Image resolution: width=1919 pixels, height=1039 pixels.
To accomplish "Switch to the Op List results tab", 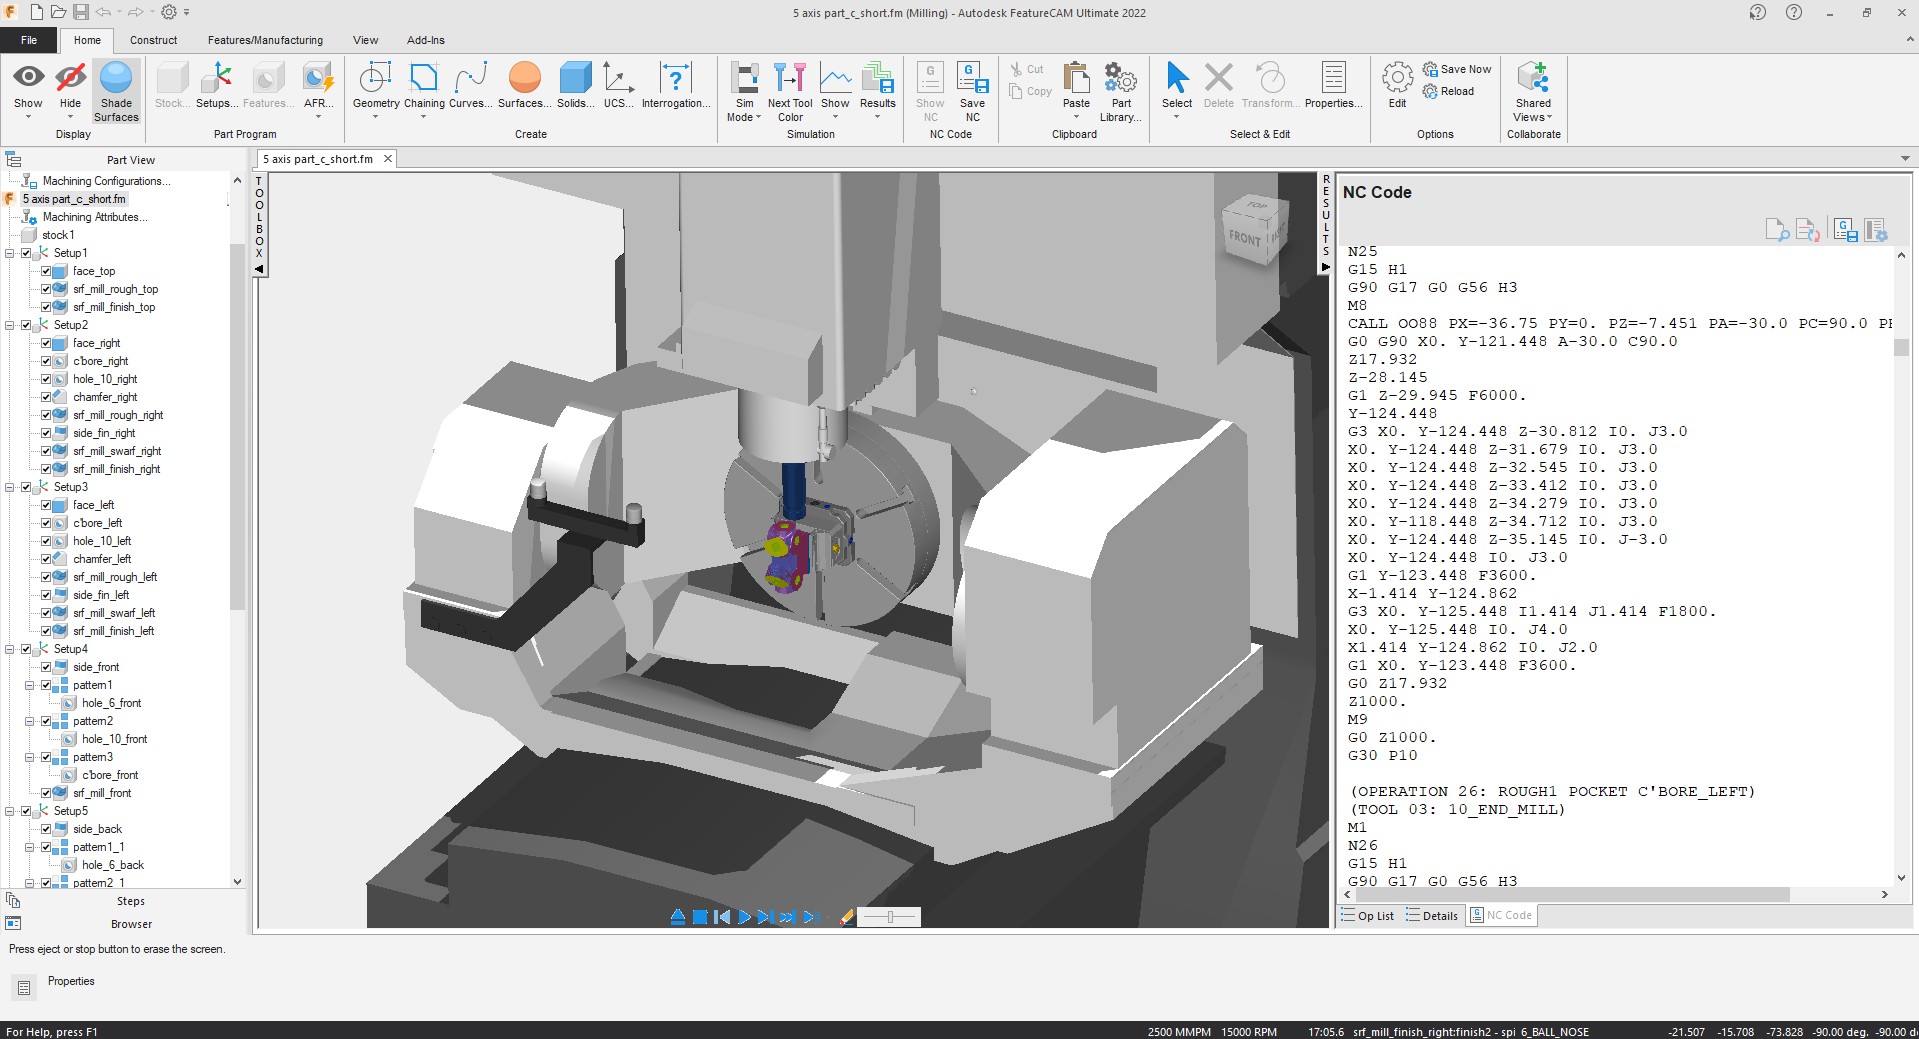I will (1369, 915).
